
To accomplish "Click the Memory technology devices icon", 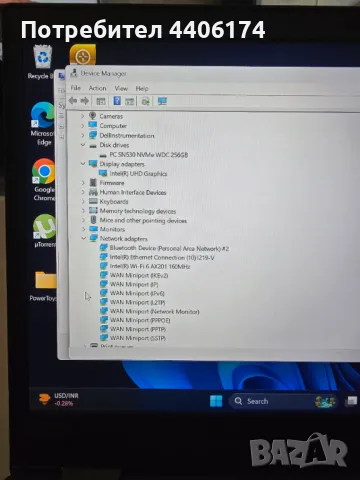I will (x=93, y=210).
